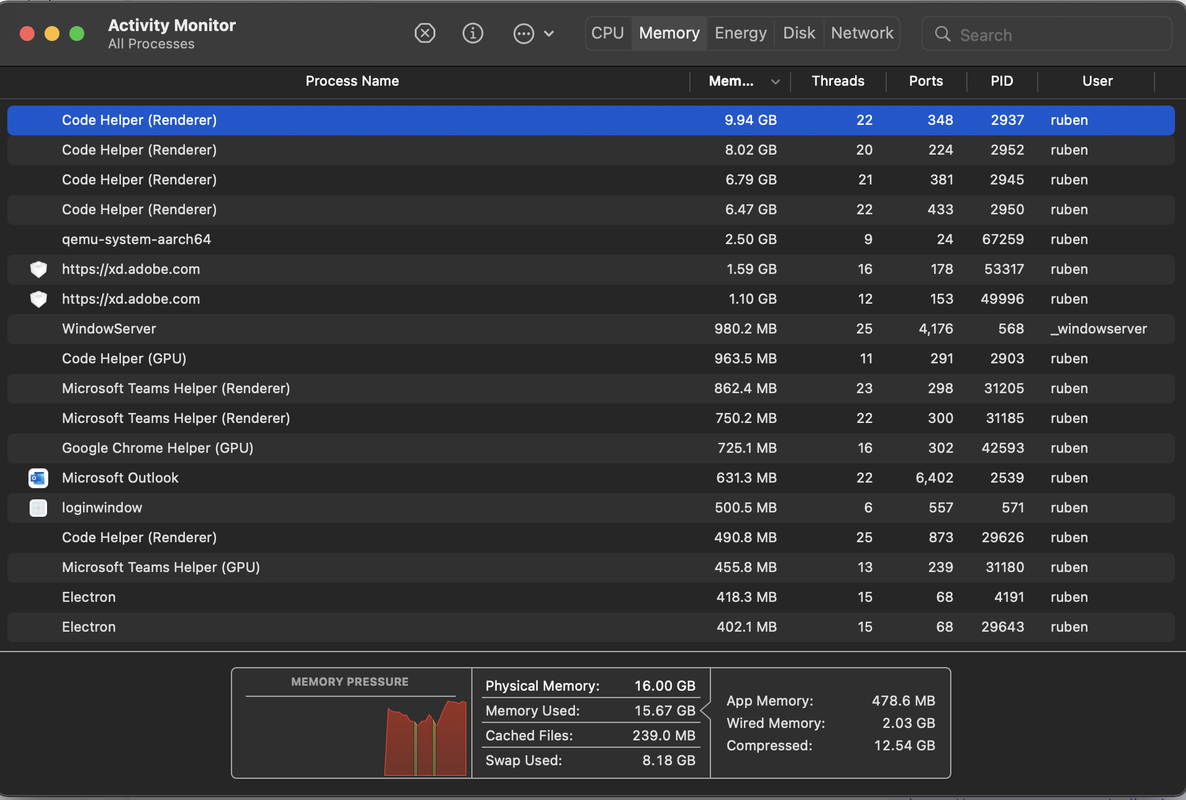Image resolution: width=1186 pixels, height=800 pixels.
Task: Click the All Processes subtitle
Action: 151,44
